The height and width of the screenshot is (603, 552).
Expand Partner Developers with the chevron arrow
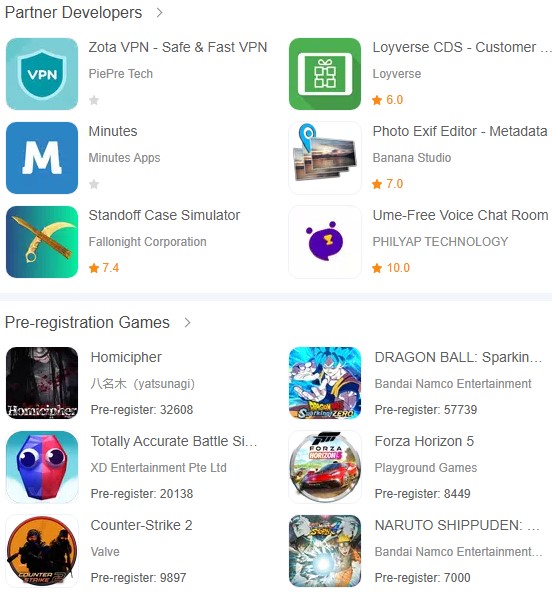tap(160, 13)
